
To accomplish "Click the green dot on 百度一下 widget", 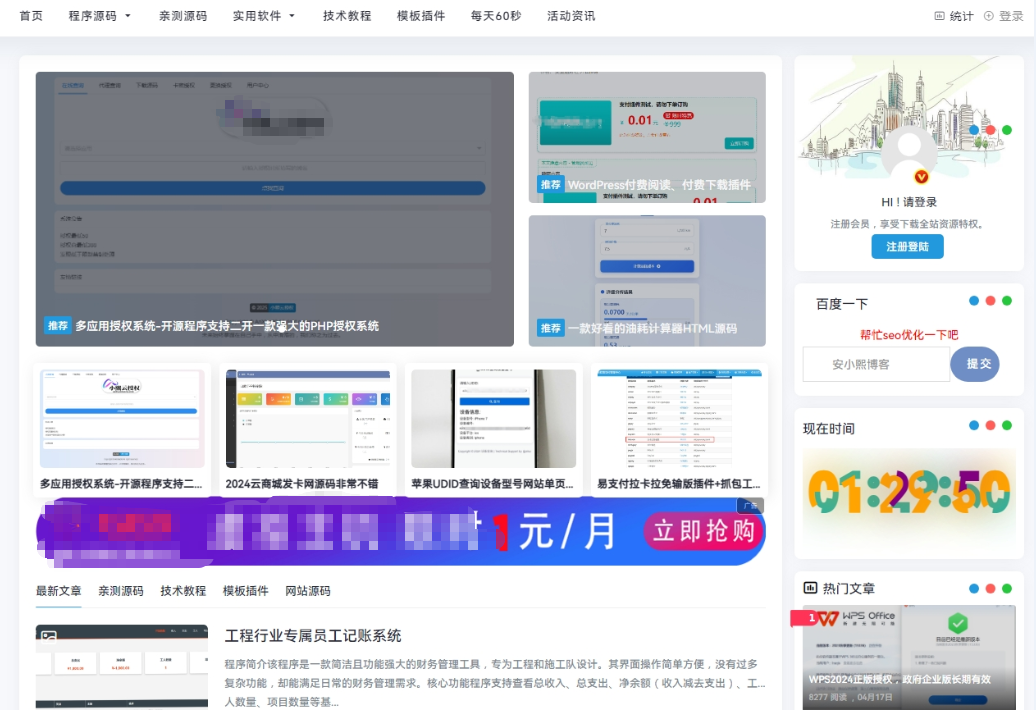I will point(1007,300).
